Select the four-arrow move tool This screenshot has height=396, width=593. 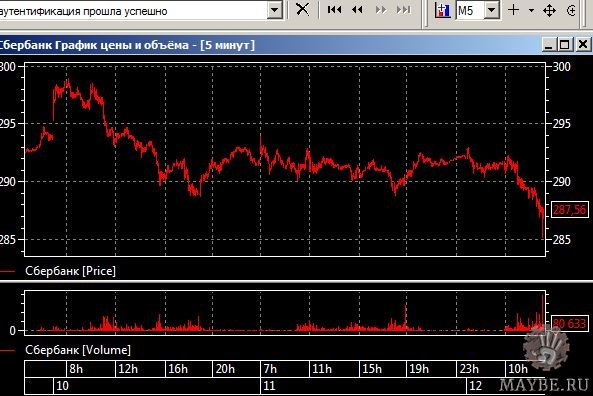click(x=549, y=10)
